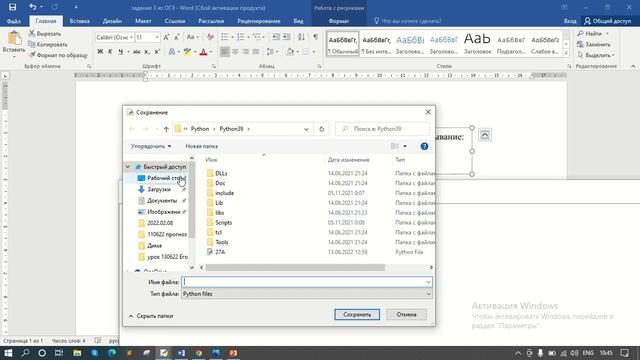Open Макет ribbon tab

(143, 21)
